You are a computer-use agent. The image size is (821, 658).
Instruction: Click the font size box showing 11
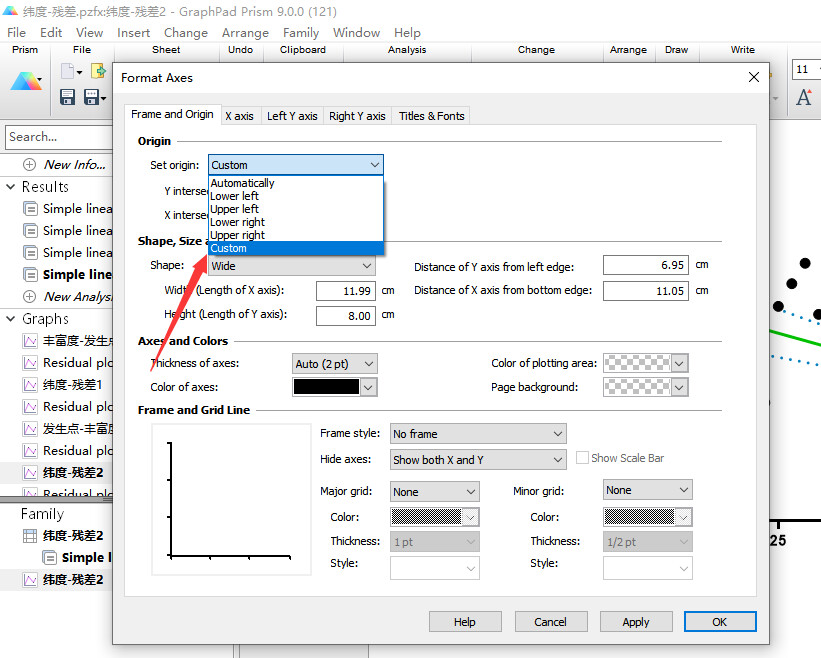805,69
